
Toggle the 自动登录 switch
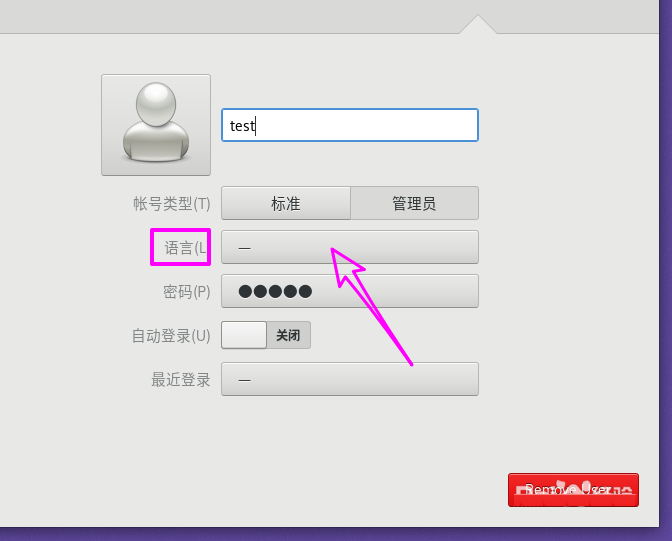(266, 335)
